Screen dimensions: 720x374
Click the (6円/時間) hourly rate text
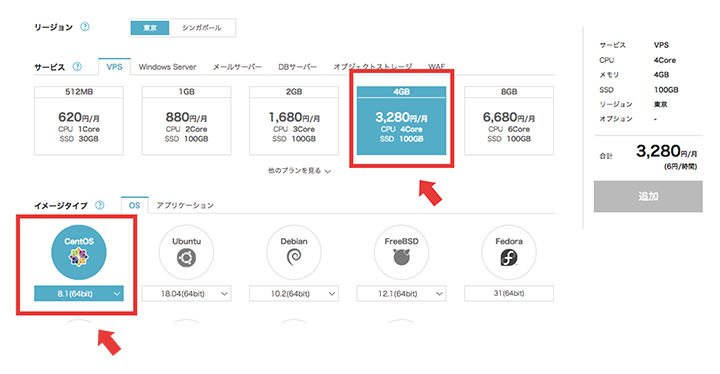(x=680, y=166)
